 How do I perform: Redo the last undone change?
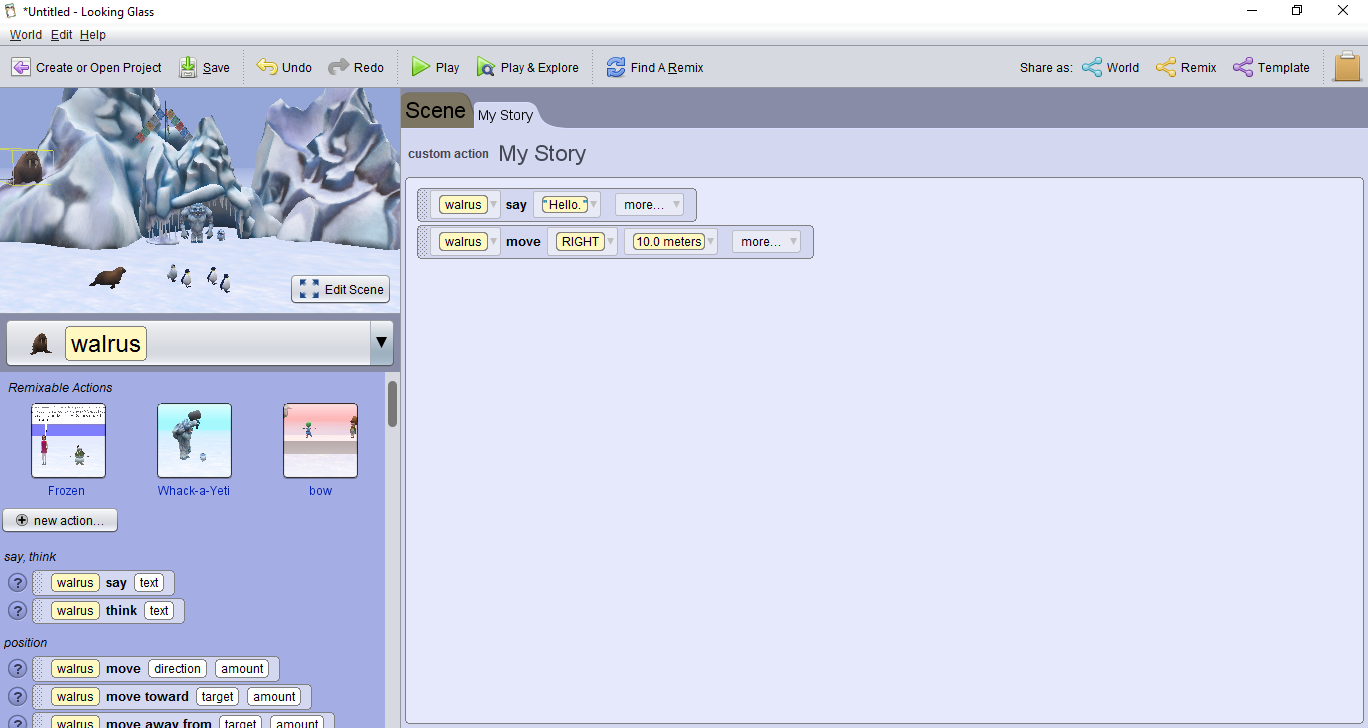pos(356,67)
